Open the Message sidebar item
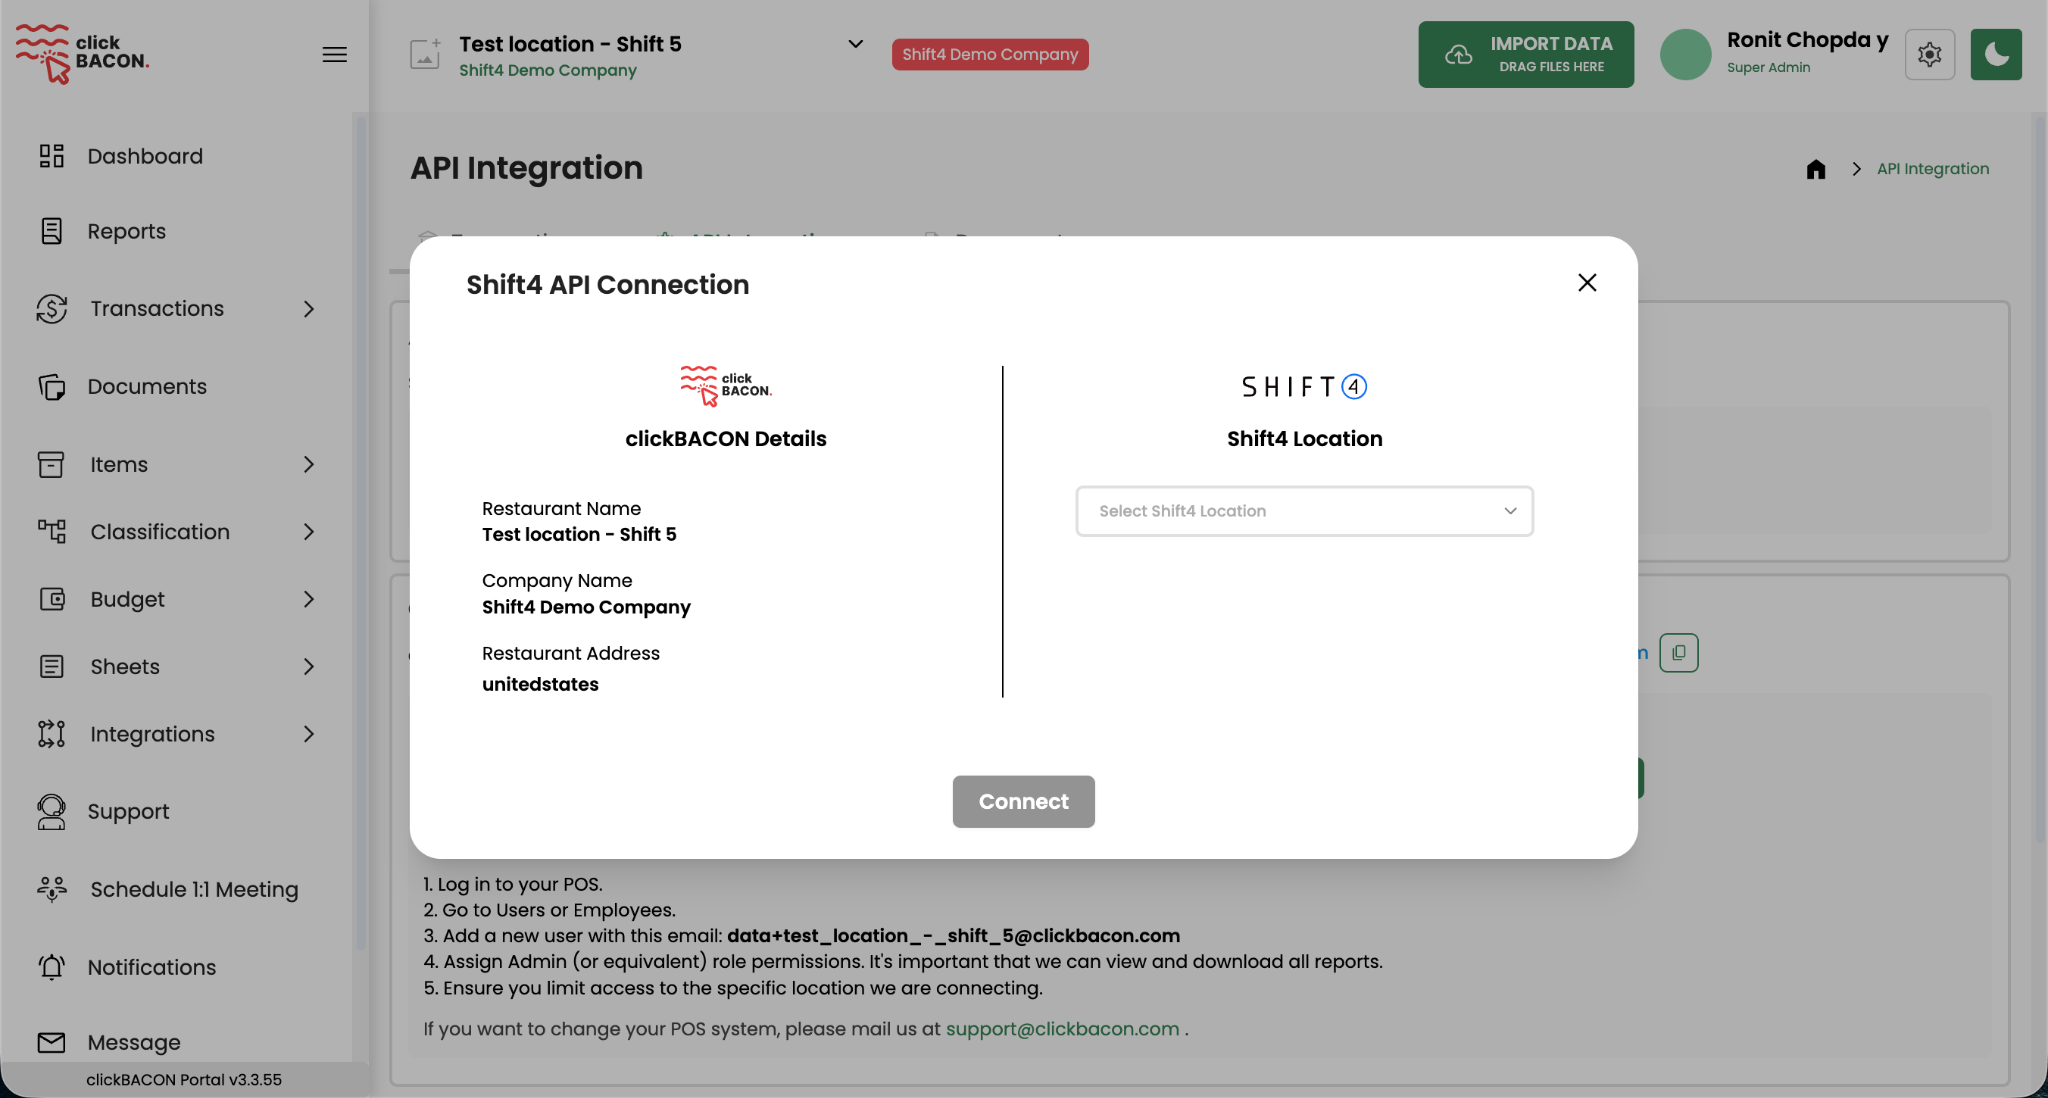Image resolution: width=2048 pixels, height=1098 pixels. (134, 1042)
